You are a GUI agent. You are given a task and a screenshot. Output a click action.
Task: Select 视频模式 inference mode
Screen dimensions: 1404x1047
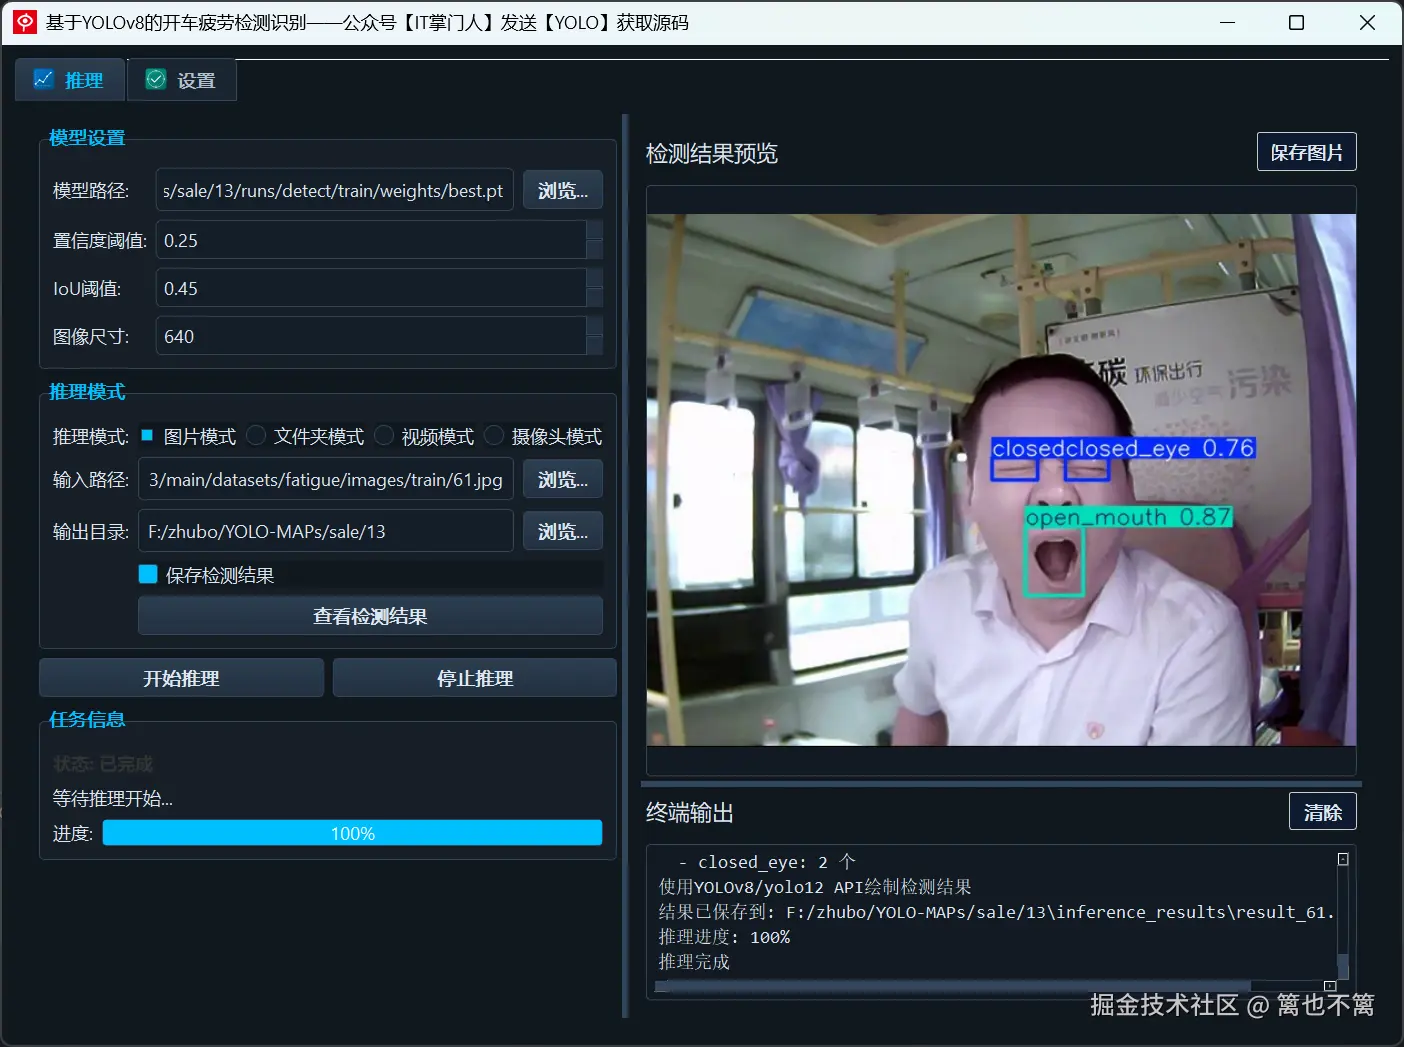(424, 436)
